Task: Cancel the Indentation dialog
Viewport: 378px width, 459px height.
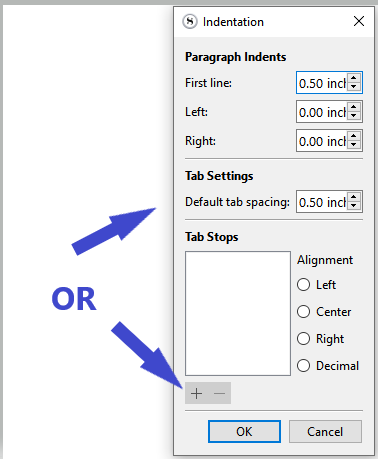Action: [x=325, y=432]
